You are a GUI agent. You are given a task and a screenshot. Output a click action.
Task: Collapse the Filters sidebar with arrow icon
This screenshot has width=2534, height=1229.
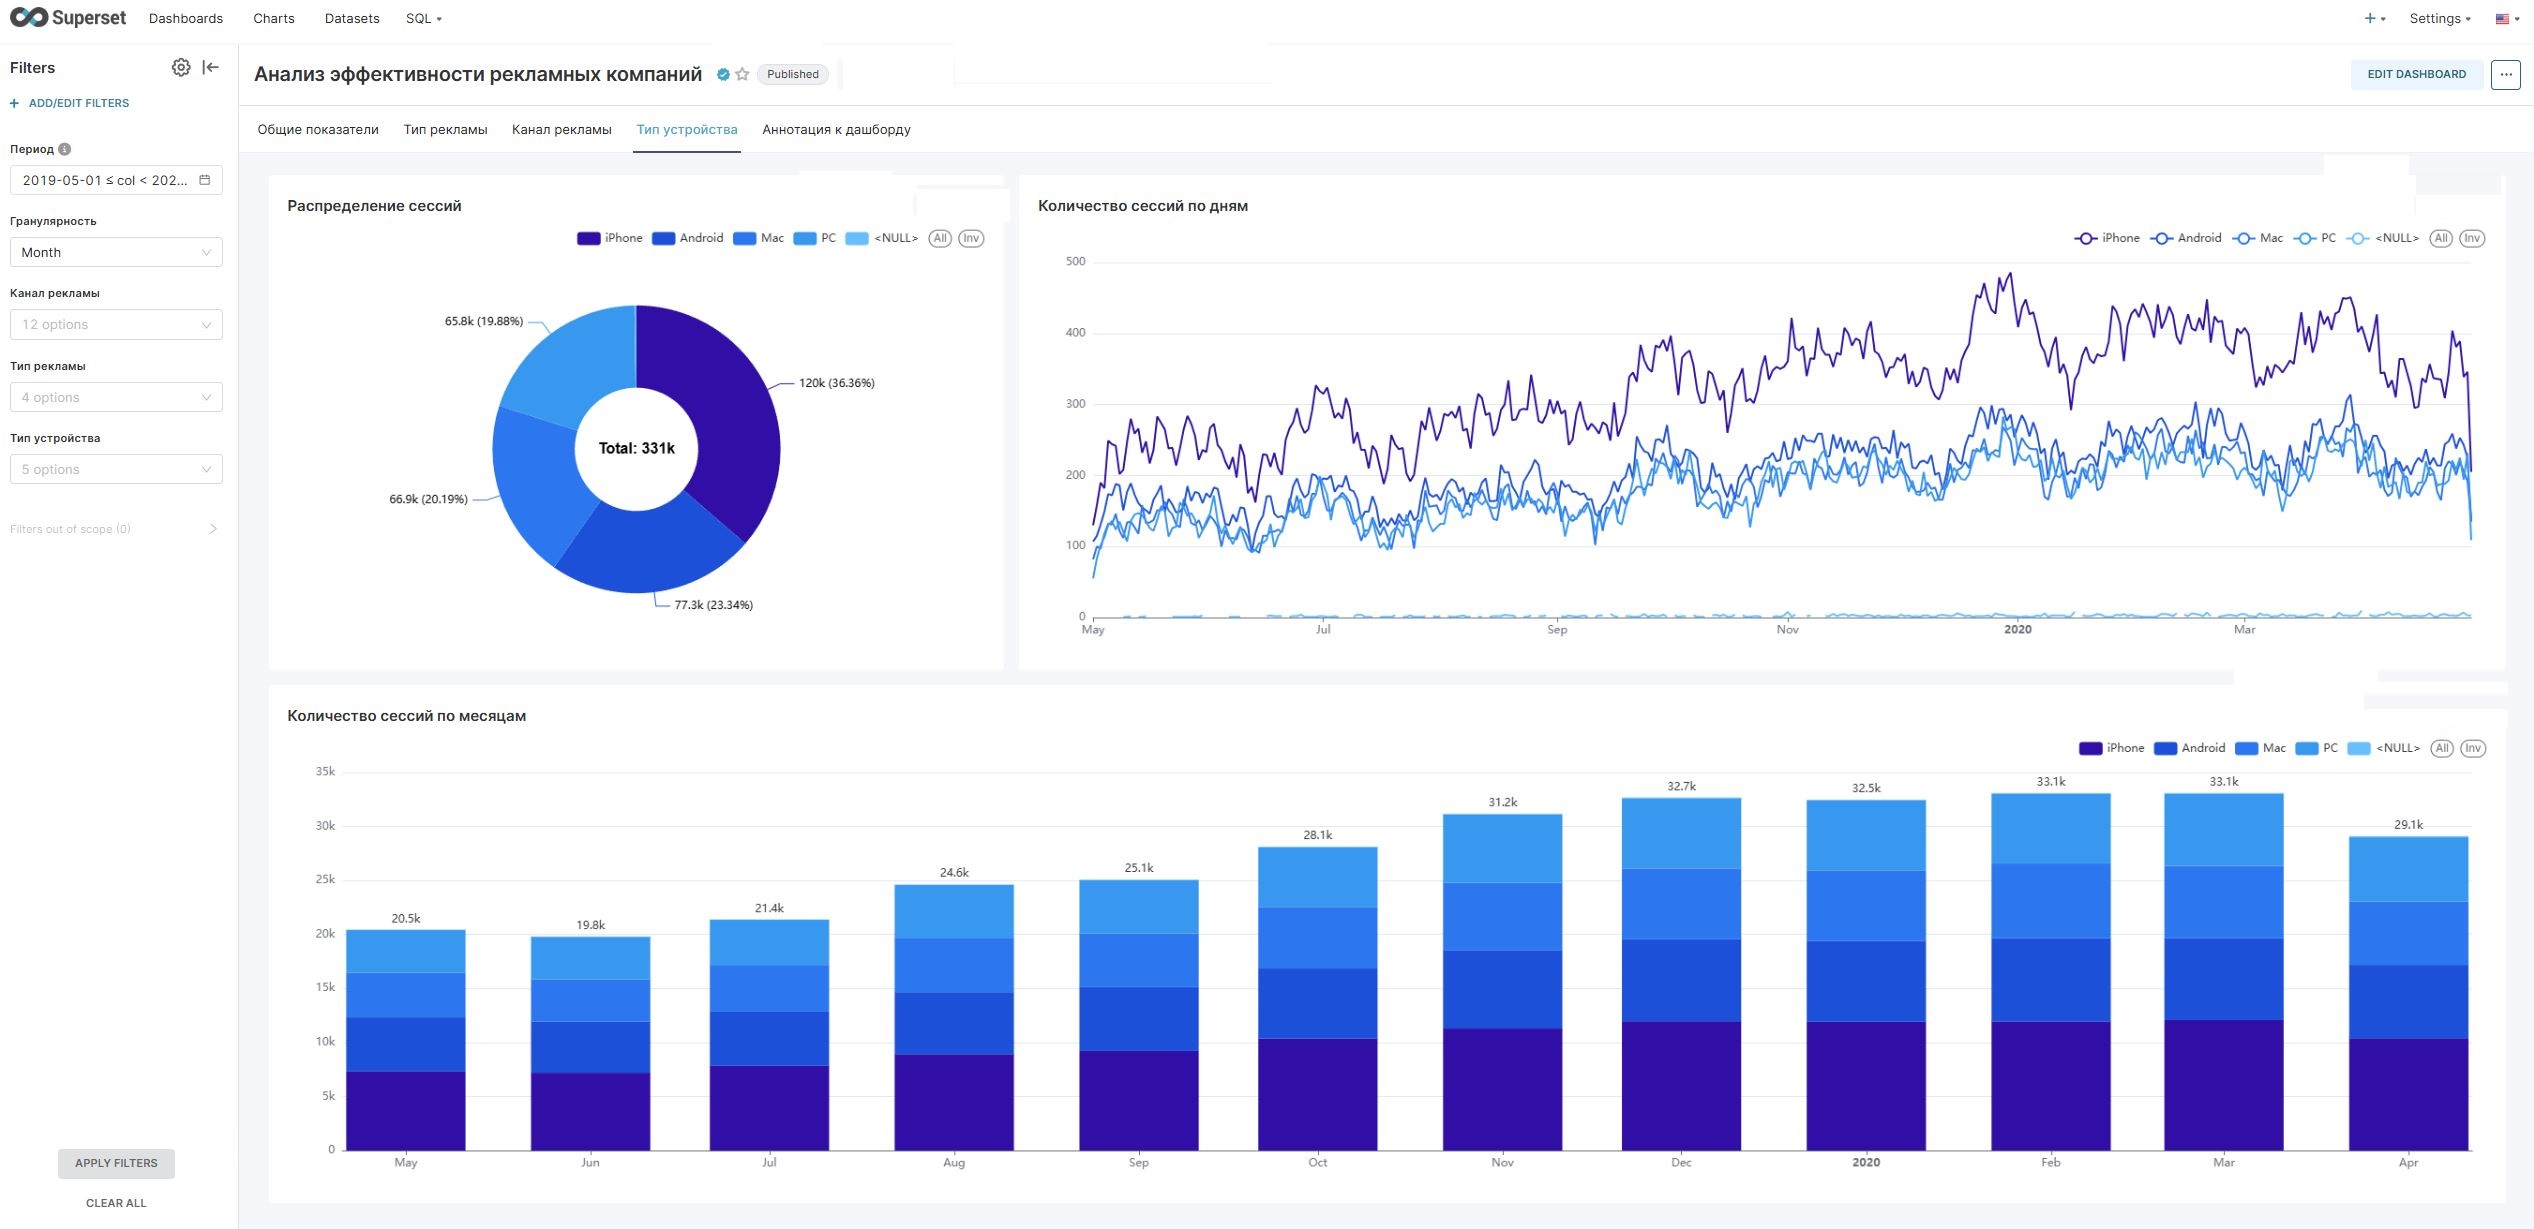(210, 67)
